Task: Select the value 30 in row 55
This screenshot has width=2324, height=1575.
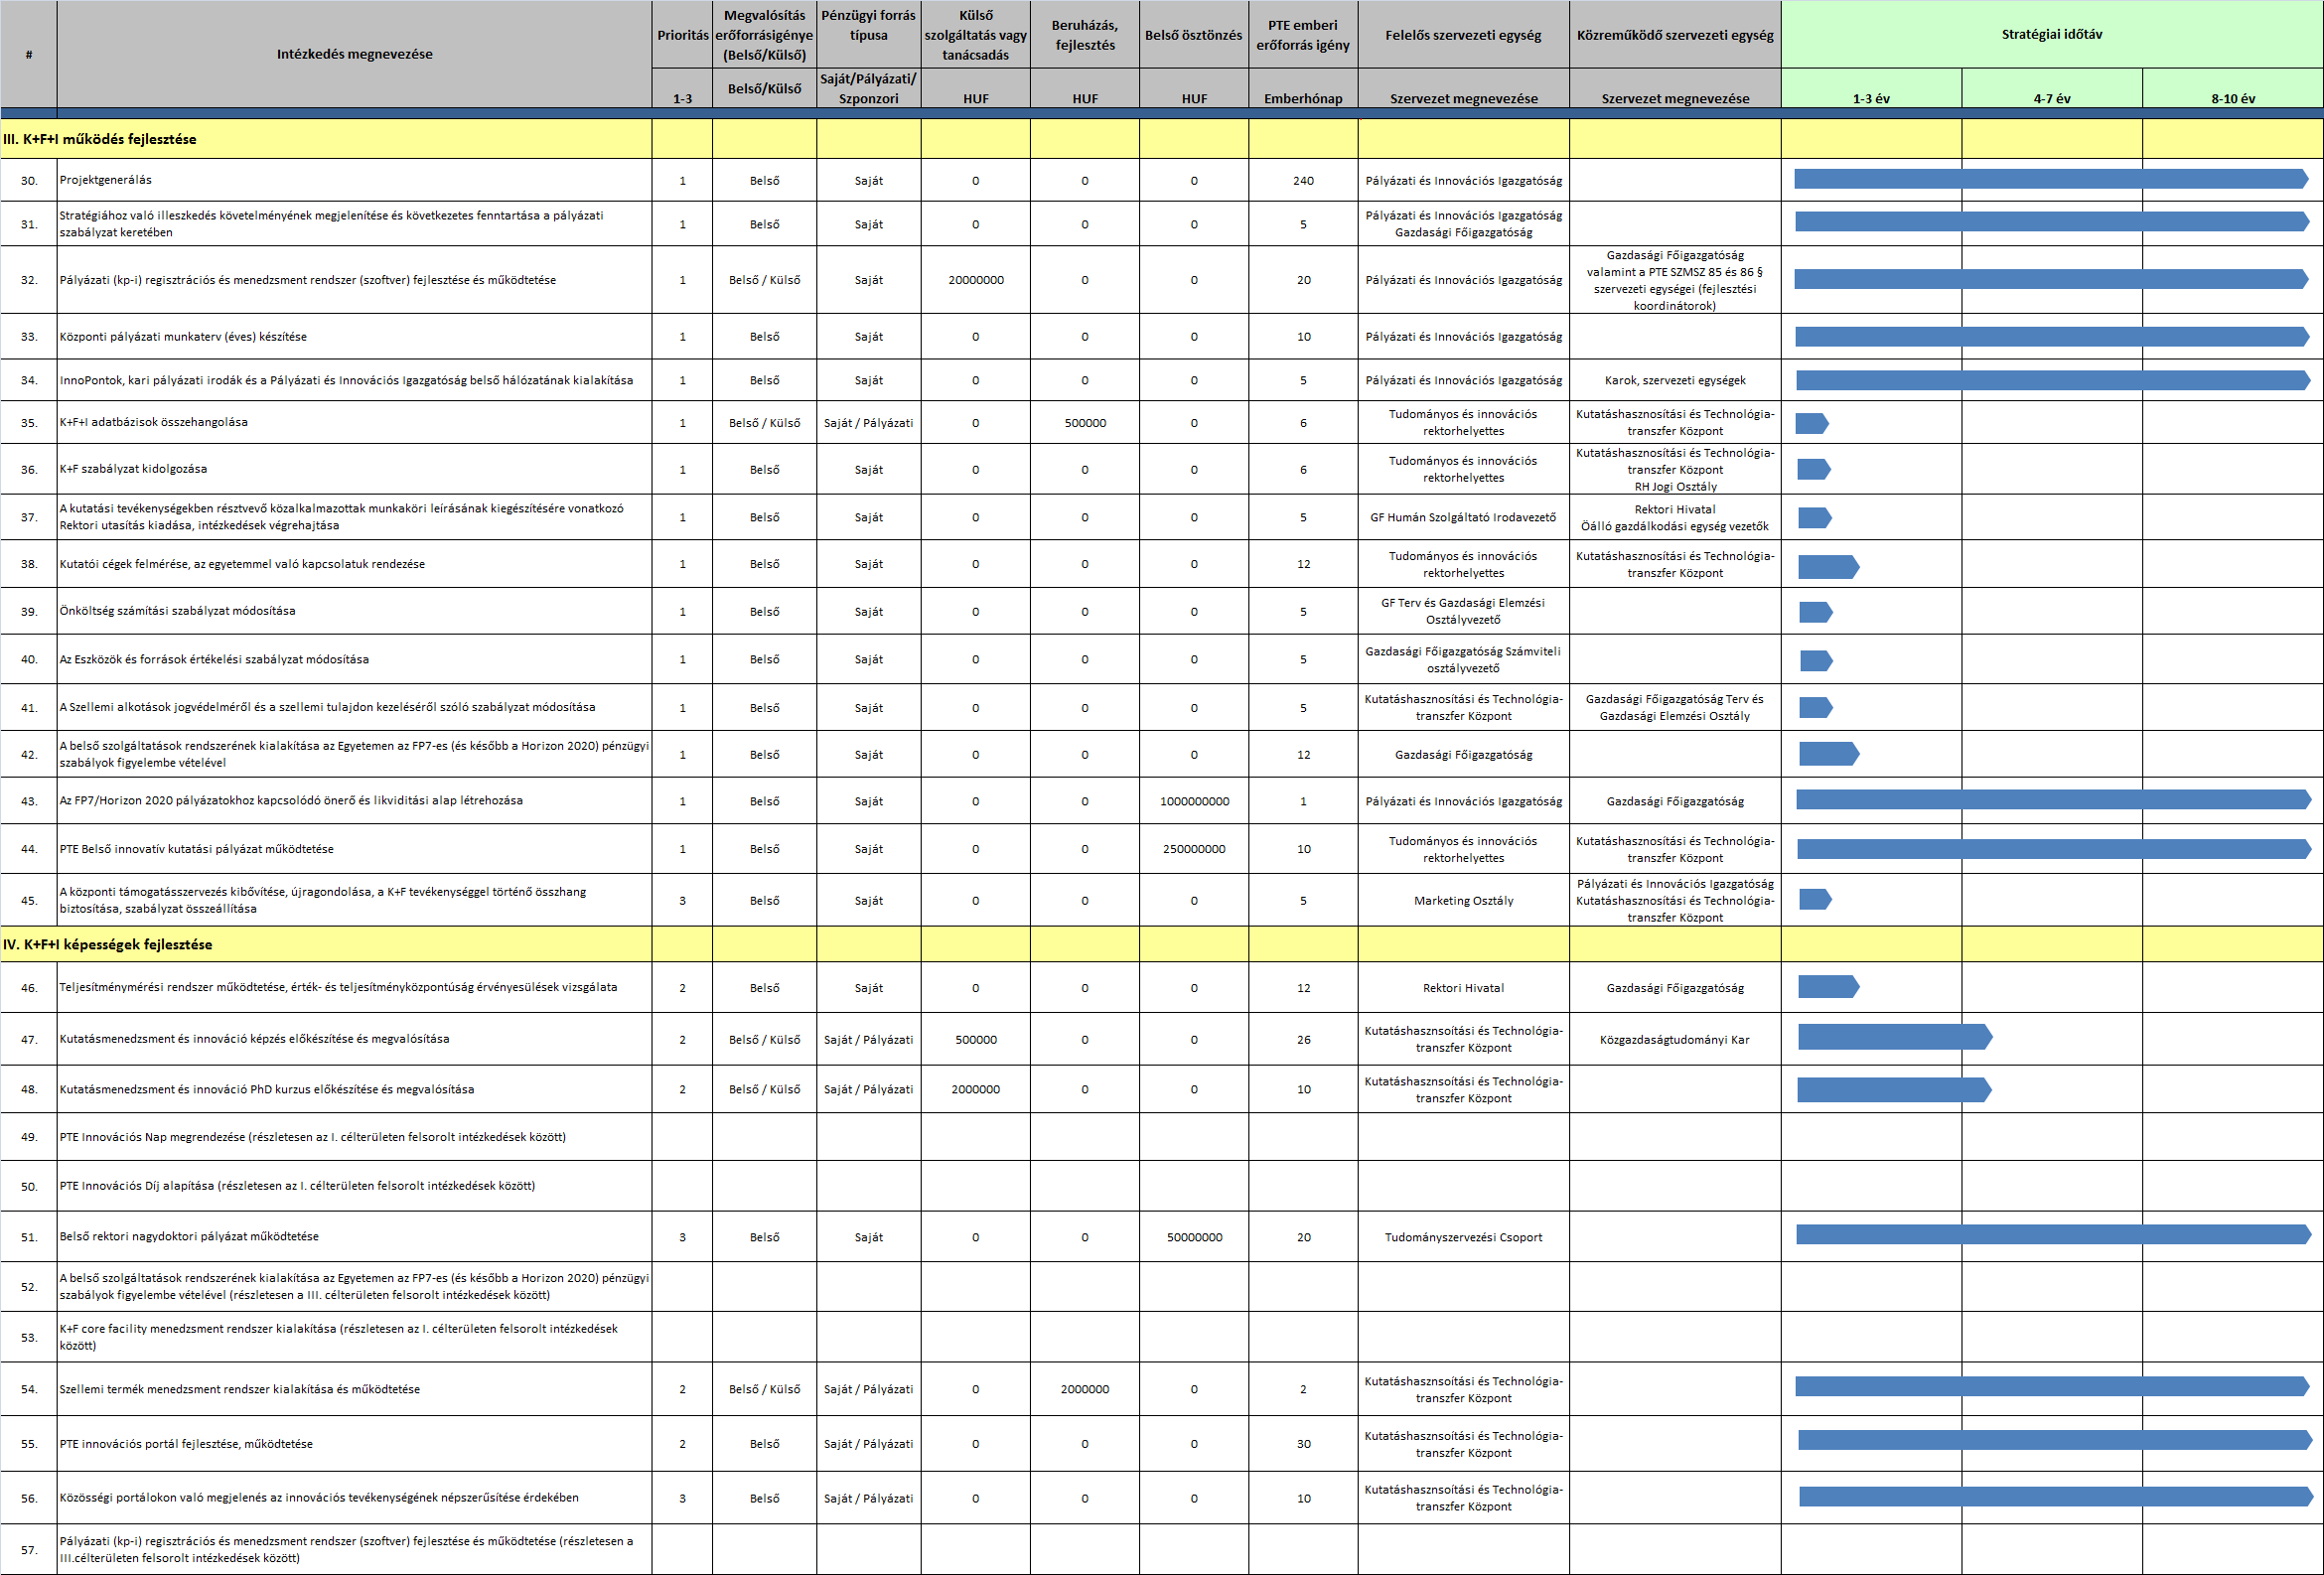Action: (1303, 1444)
